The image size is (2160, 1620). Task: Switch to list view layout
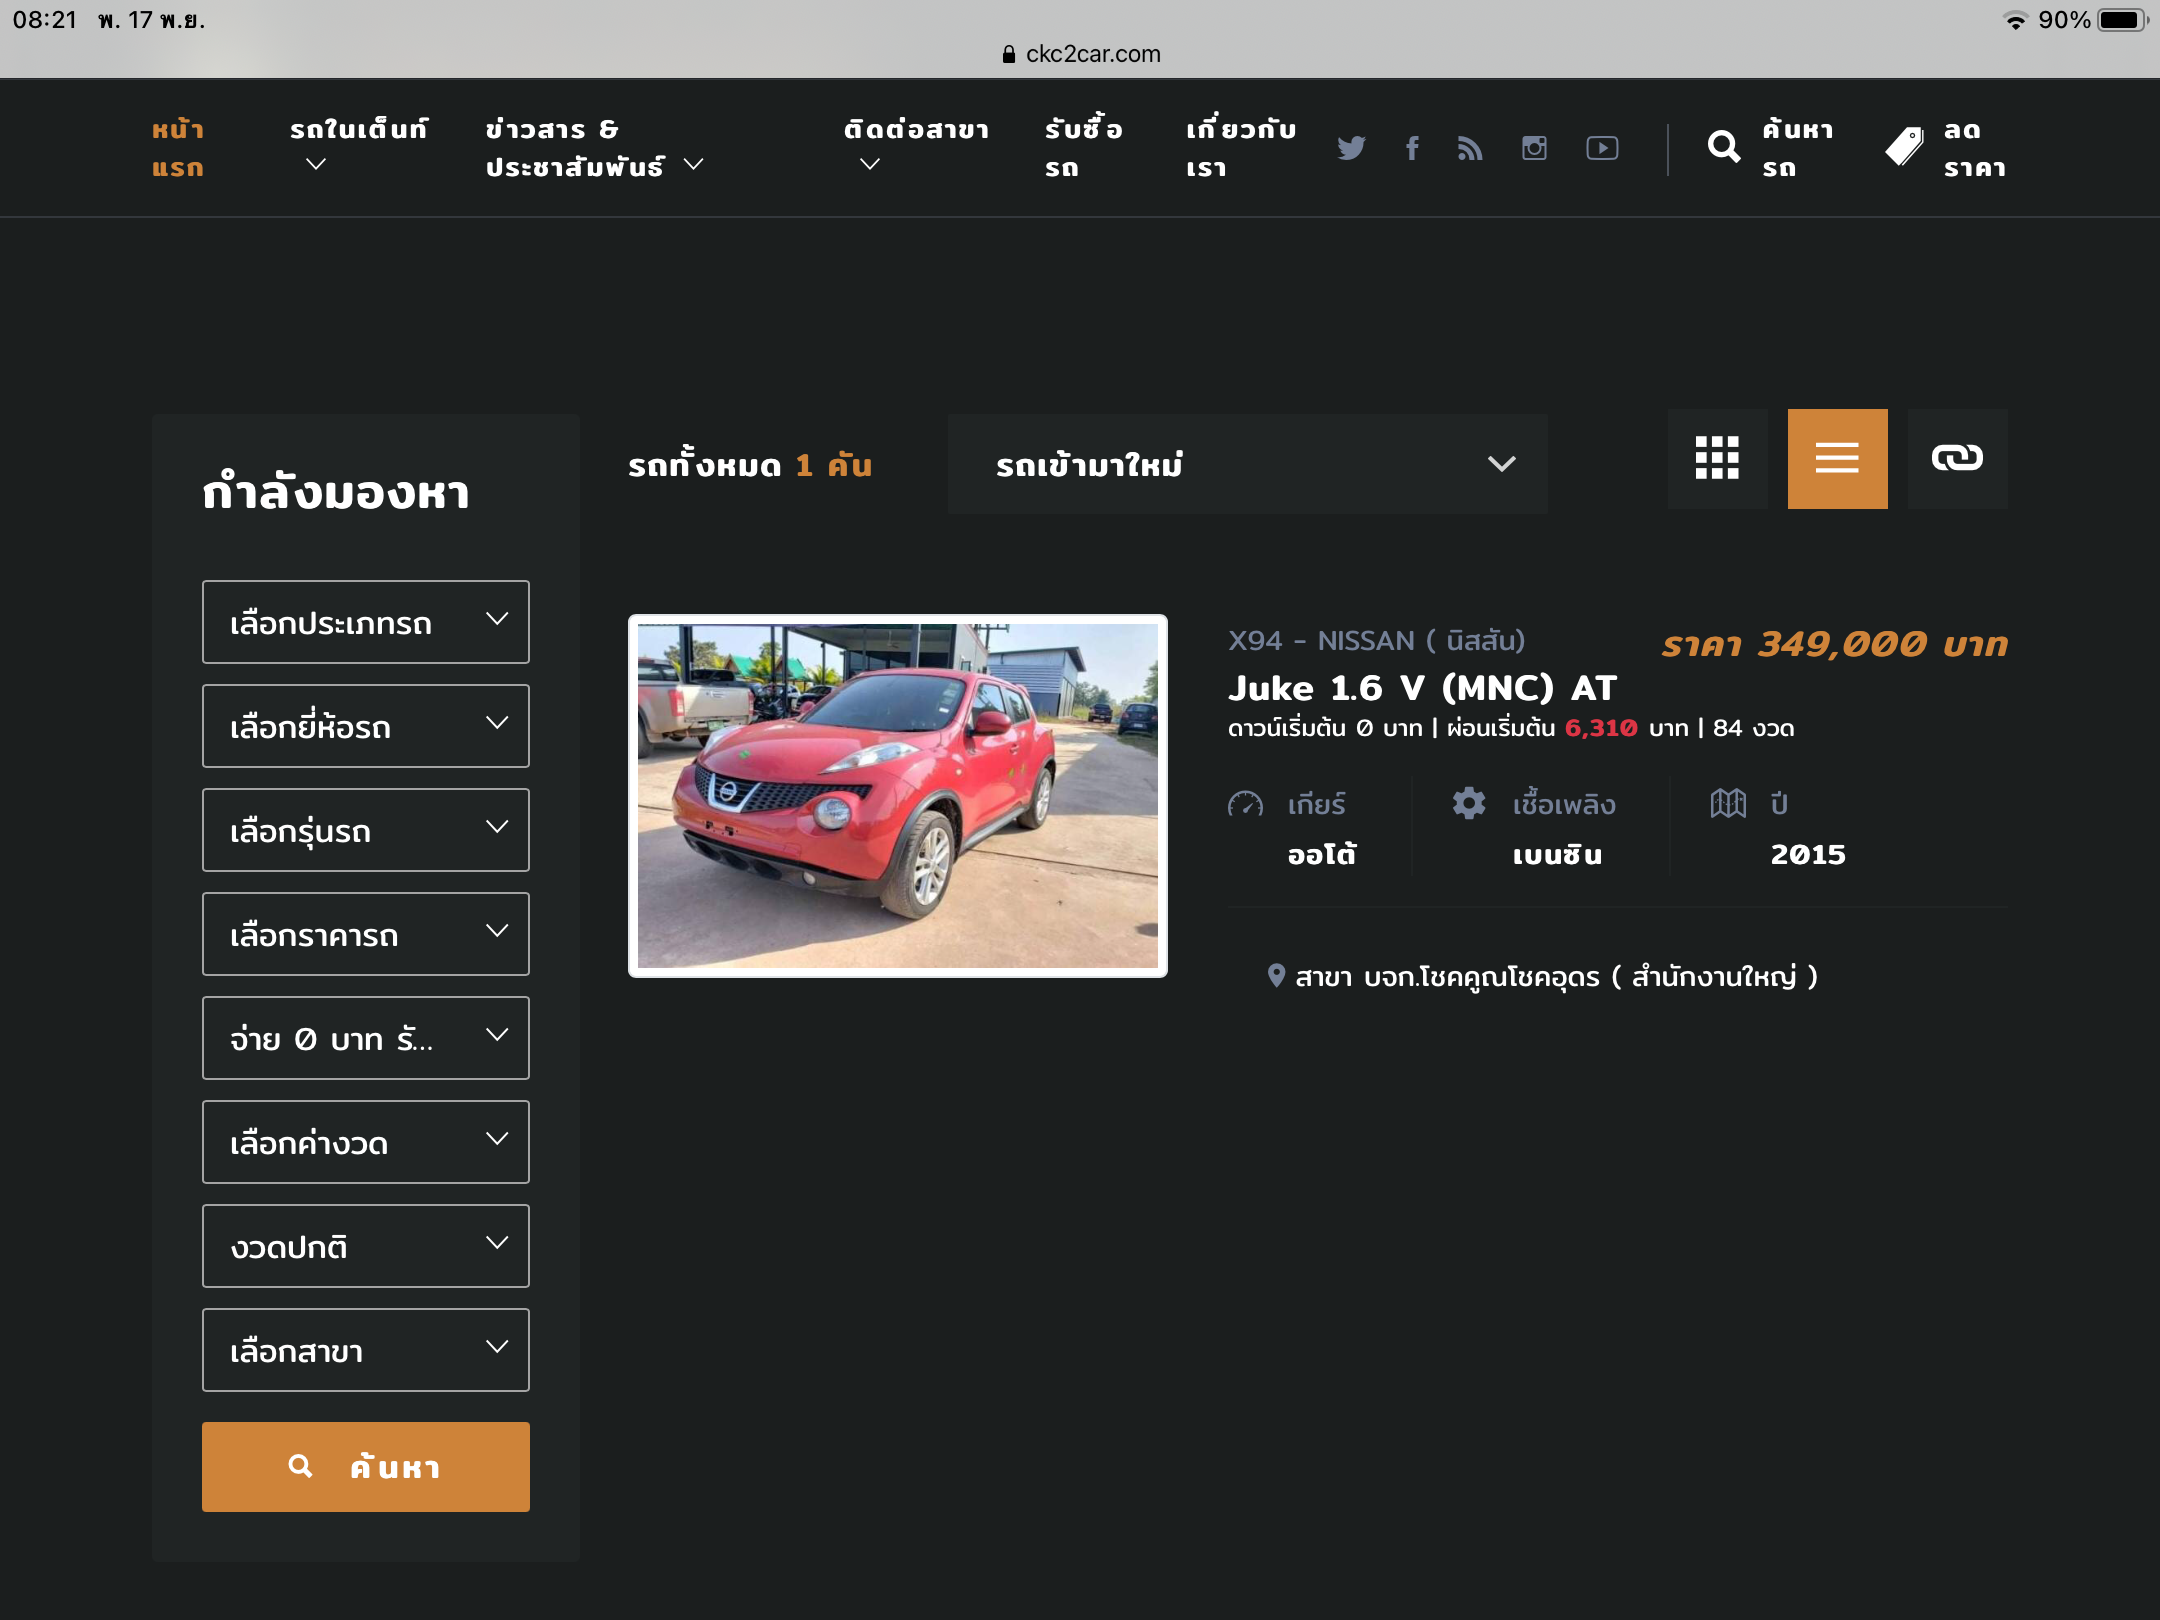pyautogui.click(x=1837, y=459)
